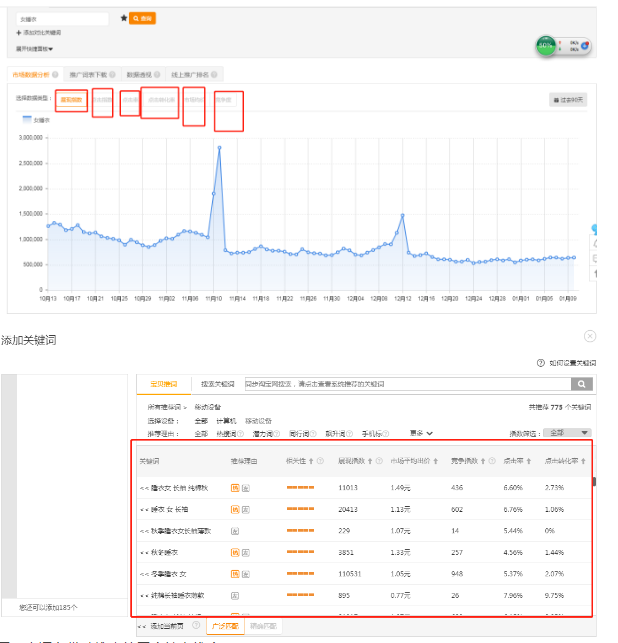This screenshot has height=643, width=618.
Task: Select 同行词 recommendation reason filter
Action: click(299, 434)
